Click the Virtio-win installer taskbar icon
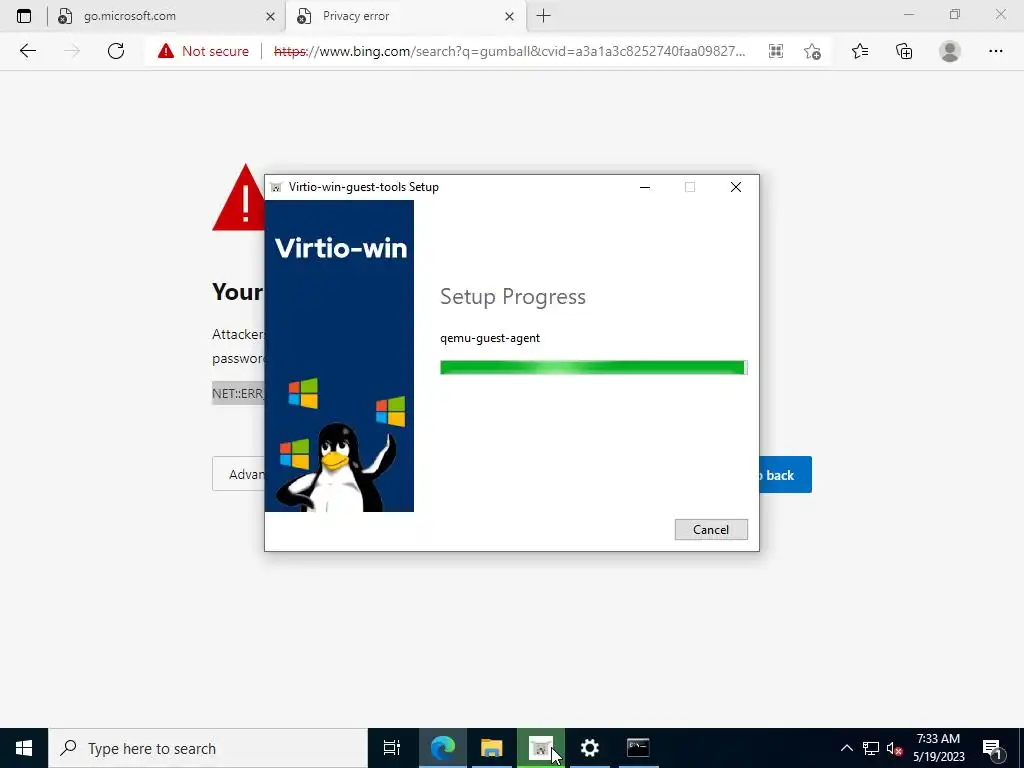 pos(541,748)
